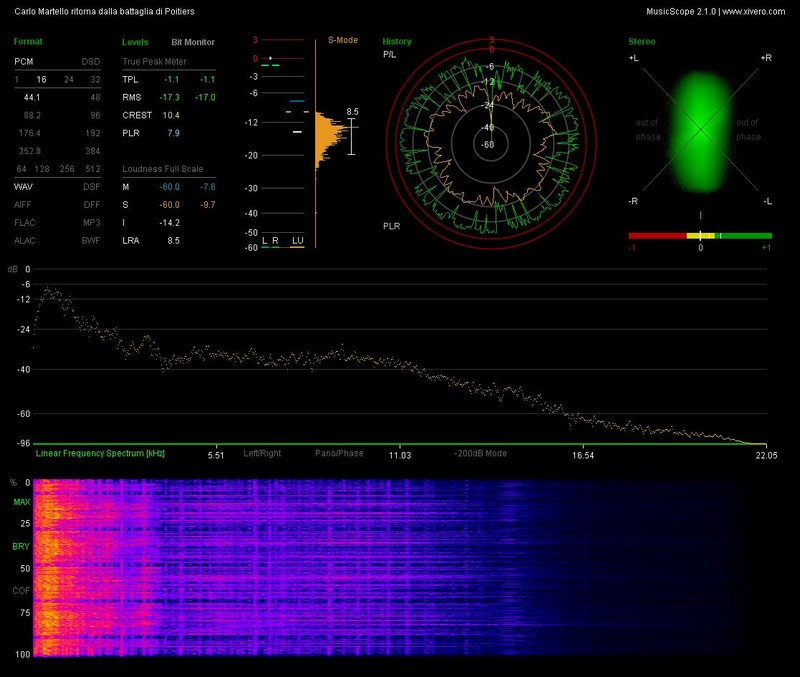Click the track title Carlo Martello text
800x677 pixels.
(x=104, y=11)
